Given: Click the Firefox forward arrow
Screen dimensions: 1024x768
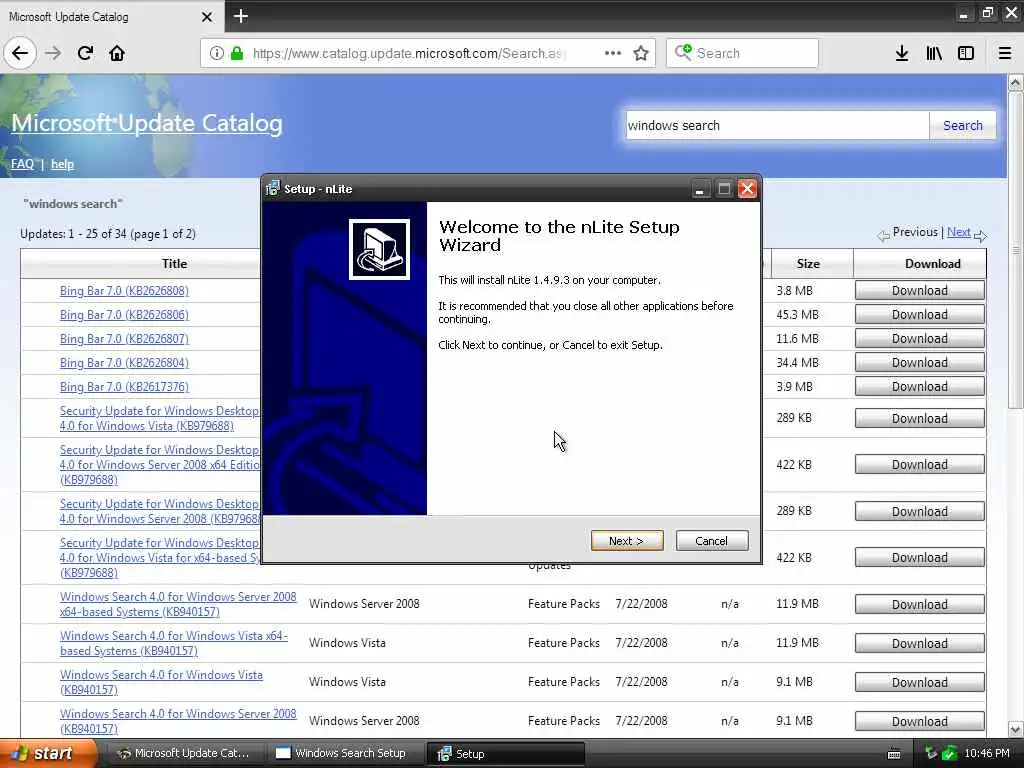Looking at the screenshot, I should click(x=53, y=53).
